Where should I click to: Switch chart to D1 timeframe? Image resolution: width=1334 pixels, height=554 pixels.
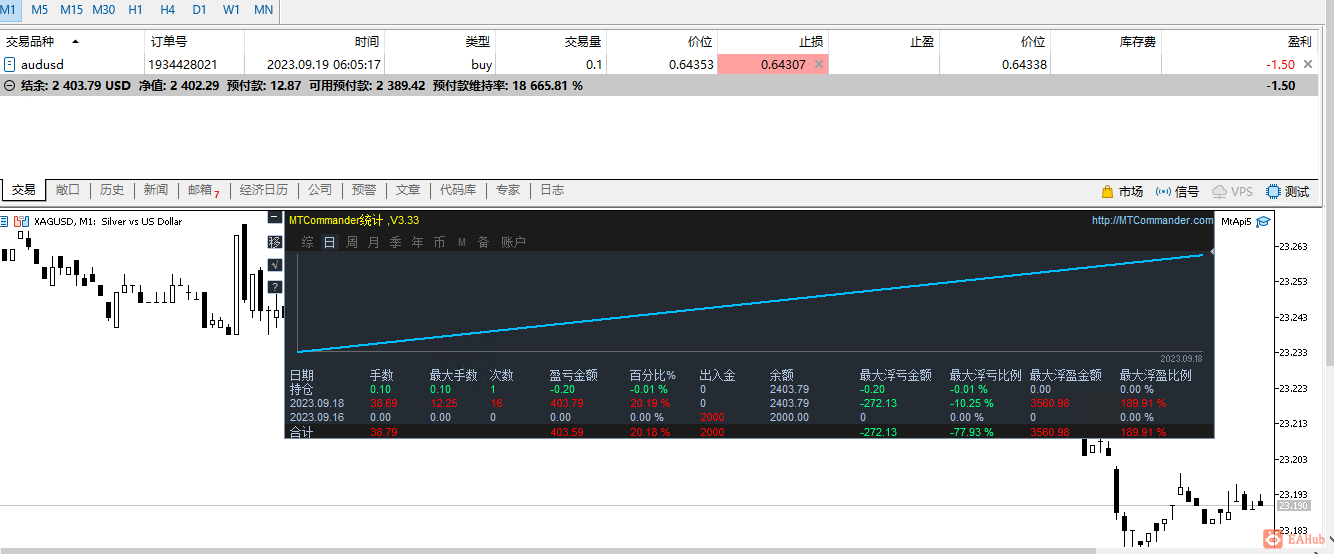[199, 9]
